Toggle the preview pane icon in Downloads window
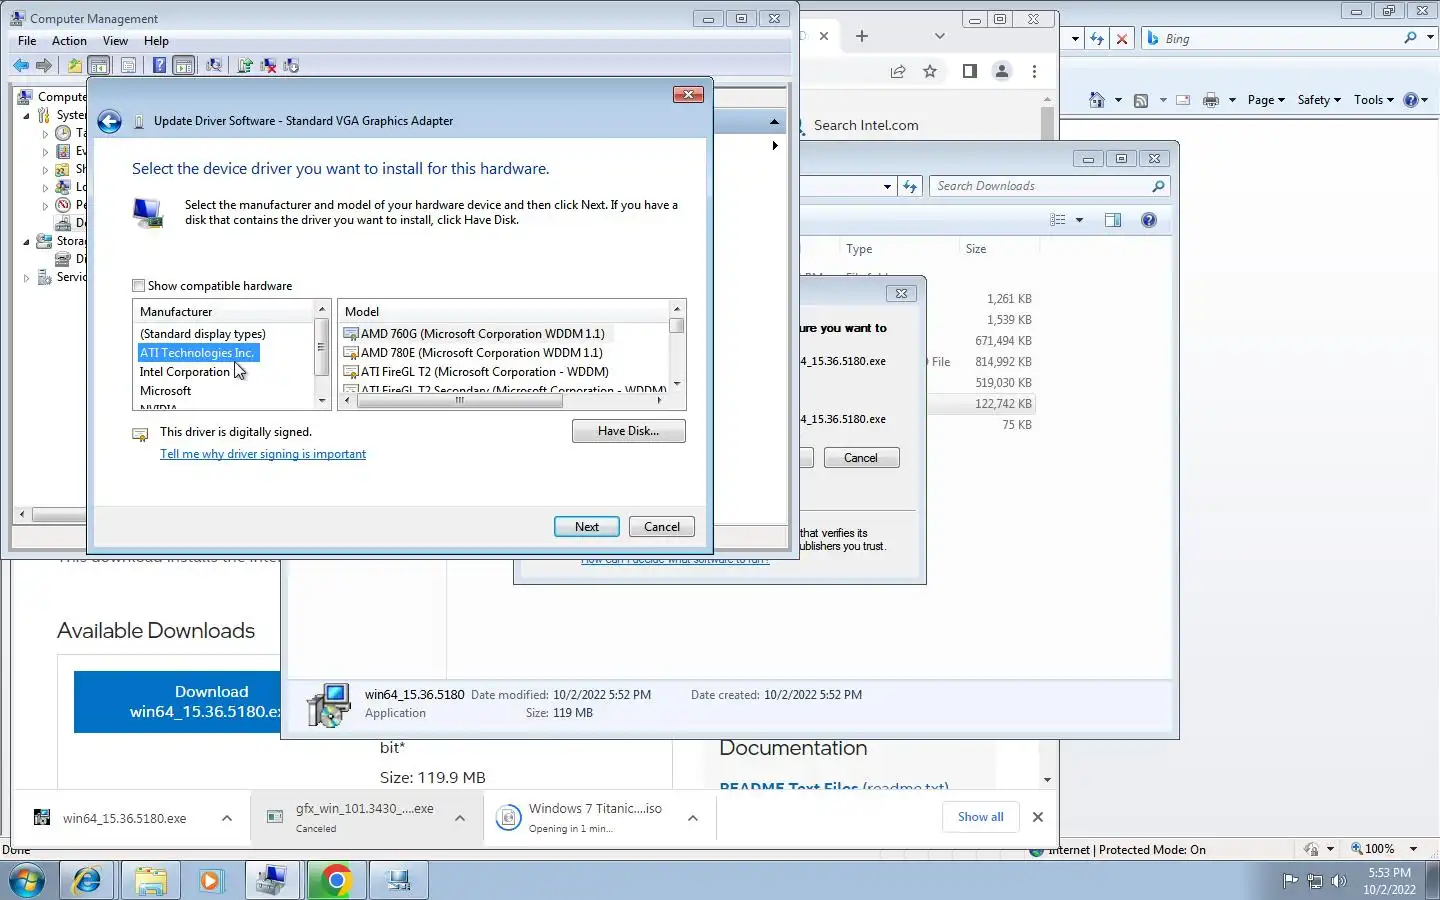The width and height of the screenshot is (1440, 900). pyautogui.click(x=1113, y=220)
